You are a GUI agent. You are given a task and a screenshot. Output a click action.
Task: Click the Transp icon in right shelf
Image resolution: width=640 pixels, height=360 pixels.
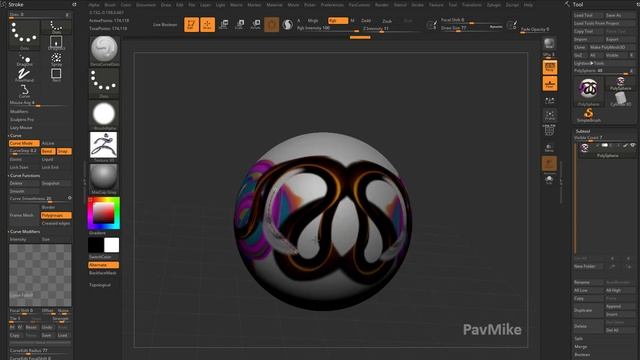(x=549, y=148)
